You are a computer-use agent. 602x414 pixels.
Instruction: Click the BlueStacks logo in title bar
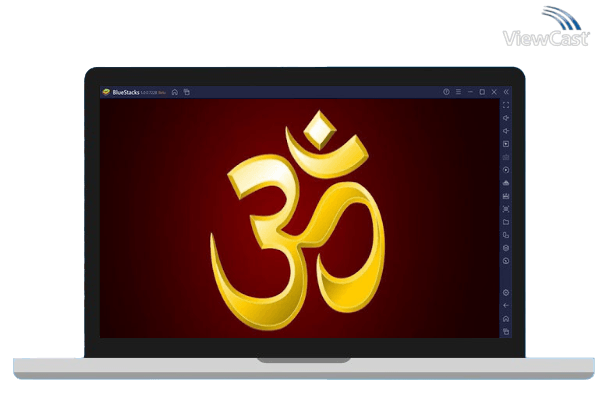tap(106, 92)
